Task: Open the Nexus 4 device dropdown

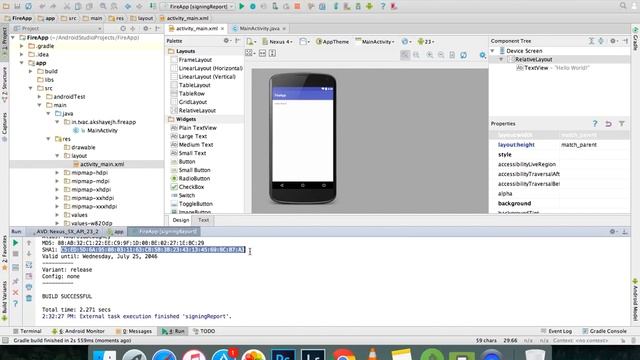Action: [277, 42]
